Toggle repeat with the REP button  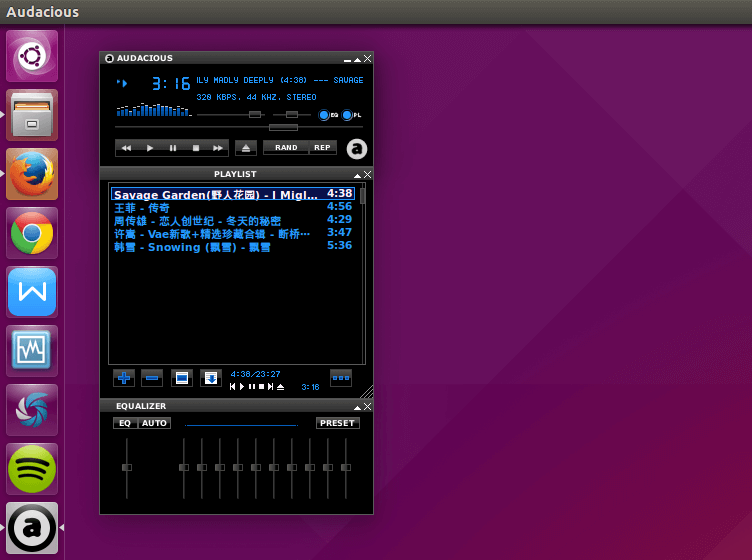322,148
